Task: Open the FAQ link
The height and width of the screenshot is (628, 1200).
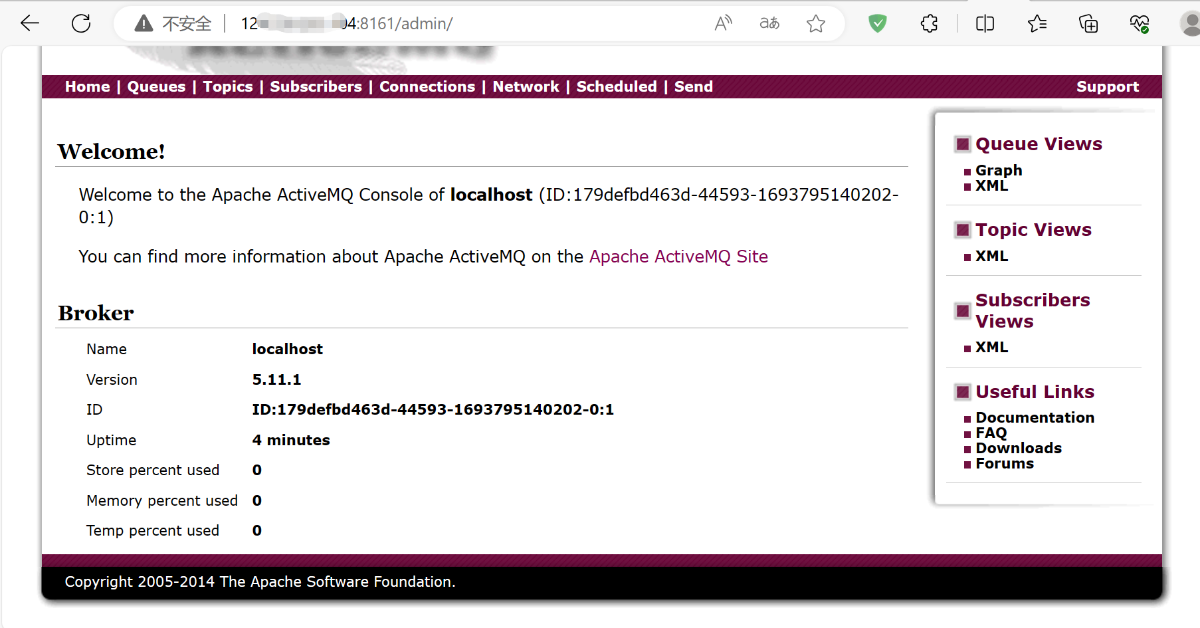Action: click(991, 433)
